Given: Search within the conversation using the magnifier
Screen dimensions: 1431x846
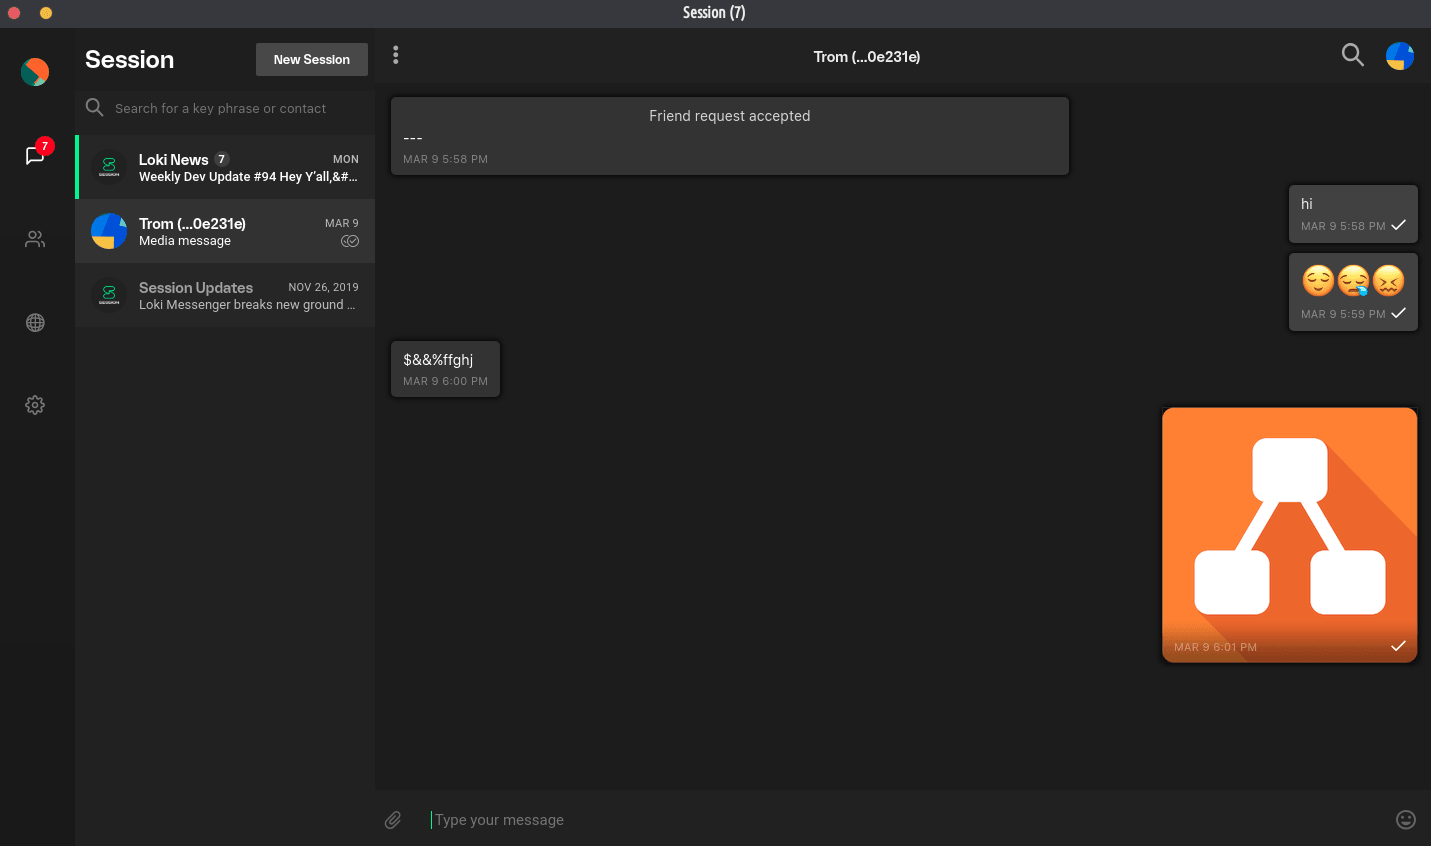Looking at the screenshot, I should [1352, 55].
